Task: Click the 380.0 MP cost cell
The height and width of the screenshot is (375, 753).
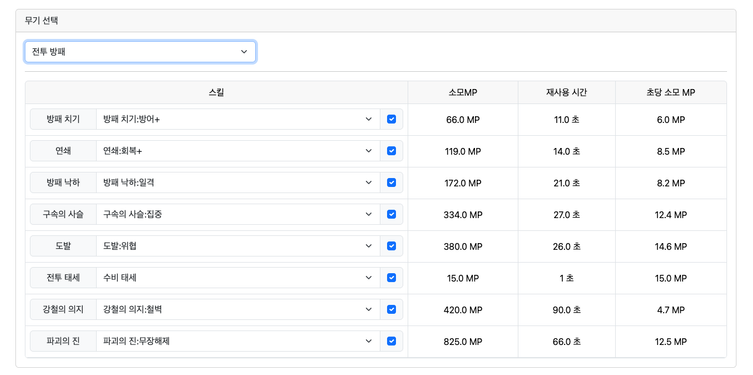Action: [463, 246]
